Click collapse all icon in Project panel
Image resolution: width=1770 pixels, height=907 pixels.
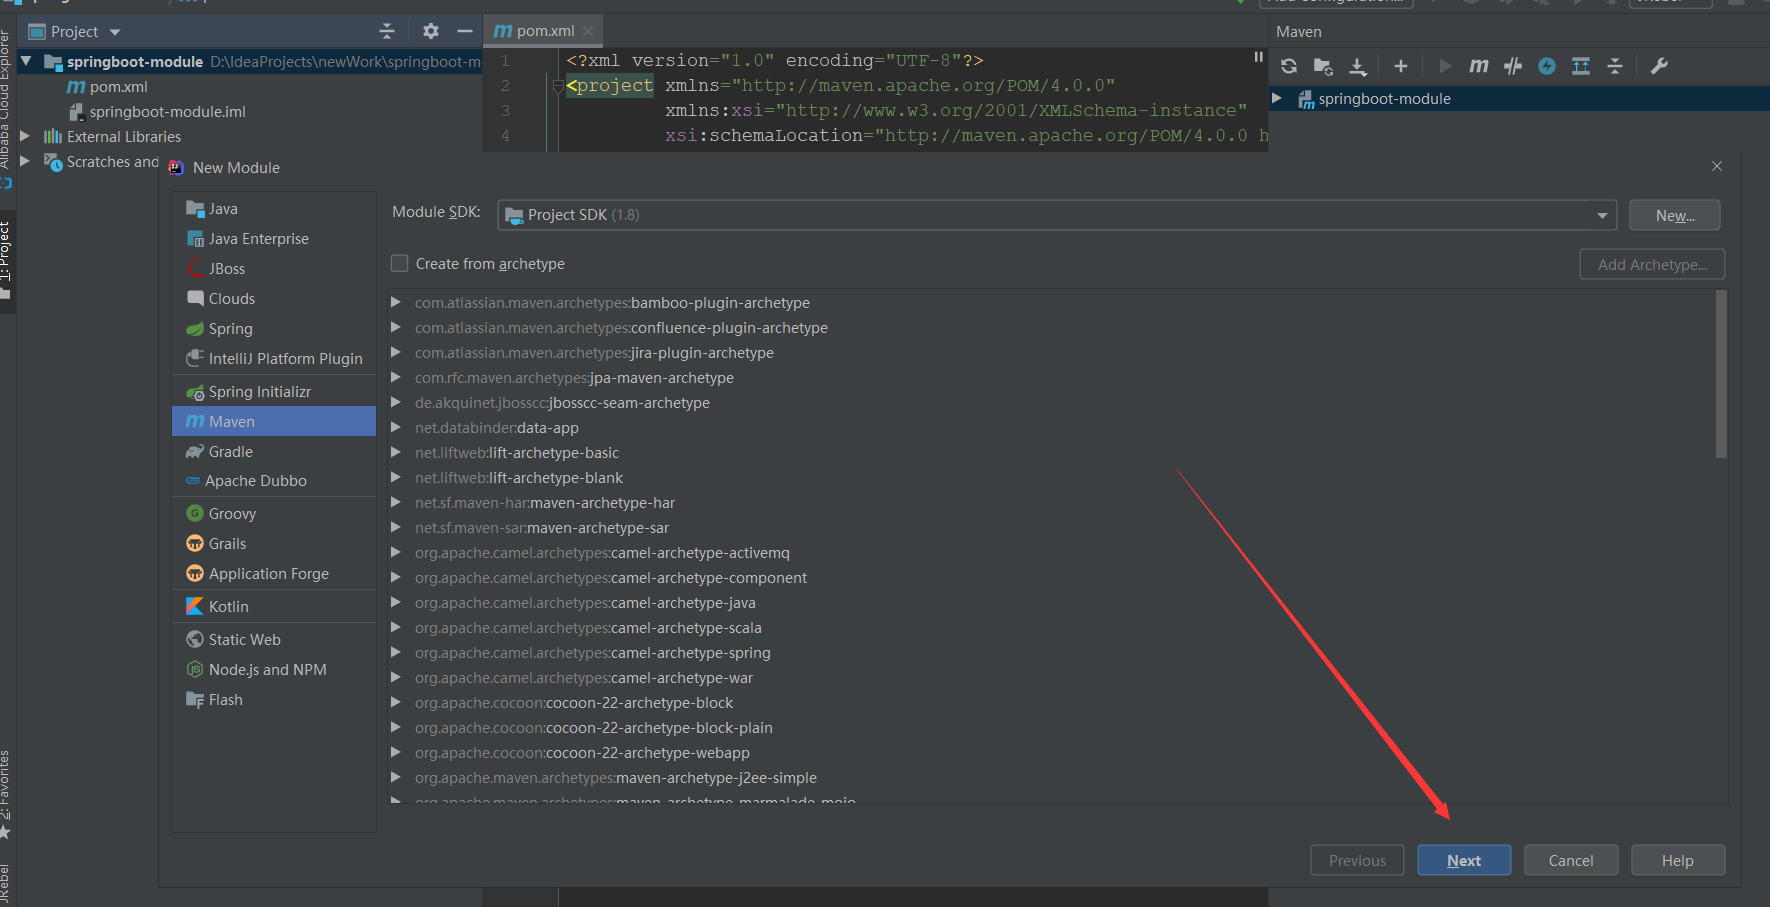(387, 31)
